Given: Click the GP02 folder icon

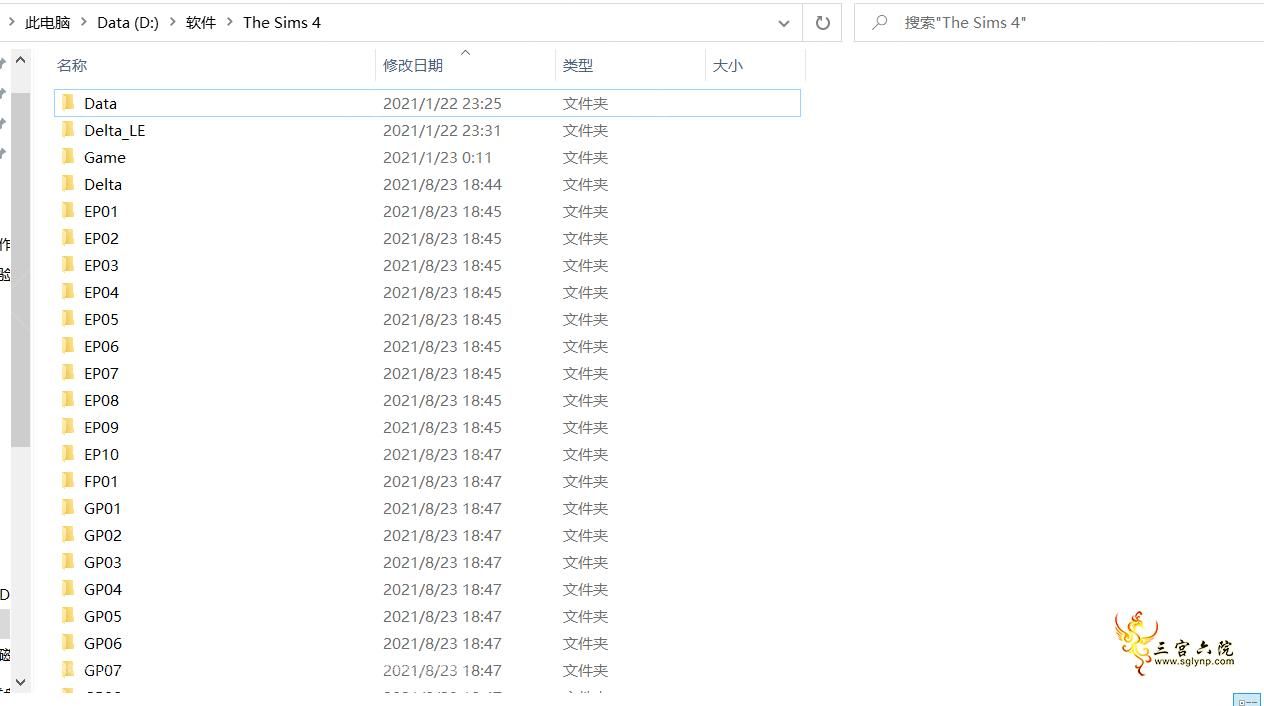Looking at the screenshot, I should coord(68,535).
